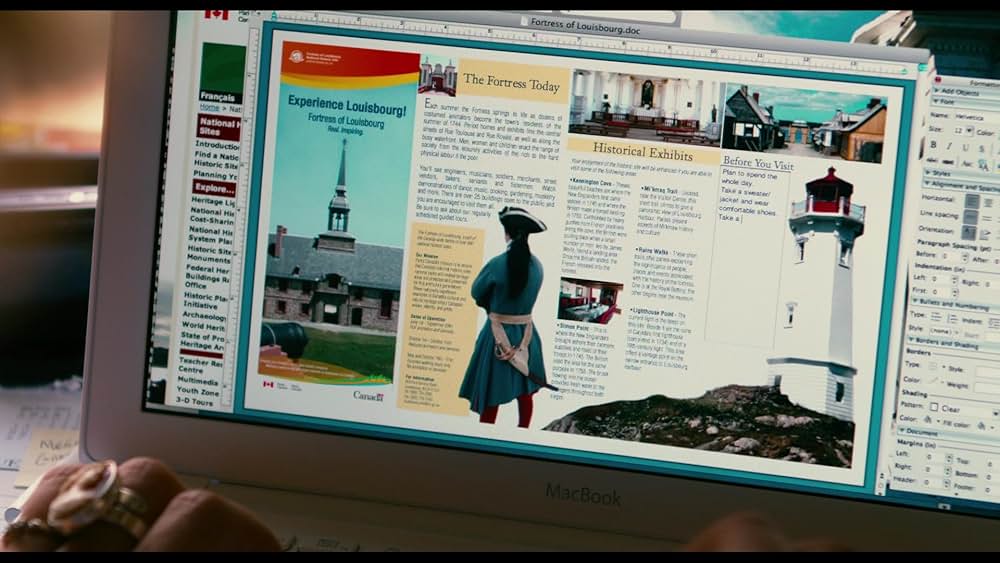The width and height of the screenshot is (1000, 563).
Task: Open the Youth Zone sidebar link
Action: (200, 392)
